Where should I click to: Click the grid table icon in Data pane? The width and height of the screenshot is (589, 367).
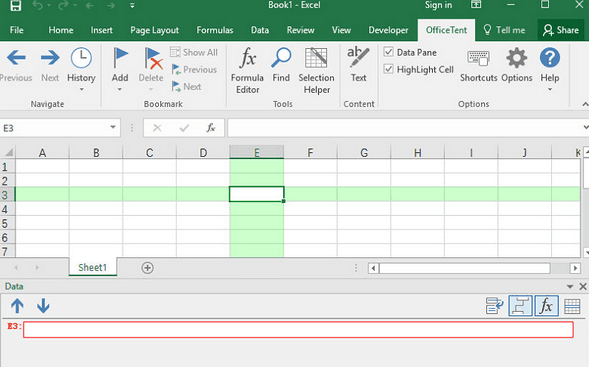tap(572, 306)
